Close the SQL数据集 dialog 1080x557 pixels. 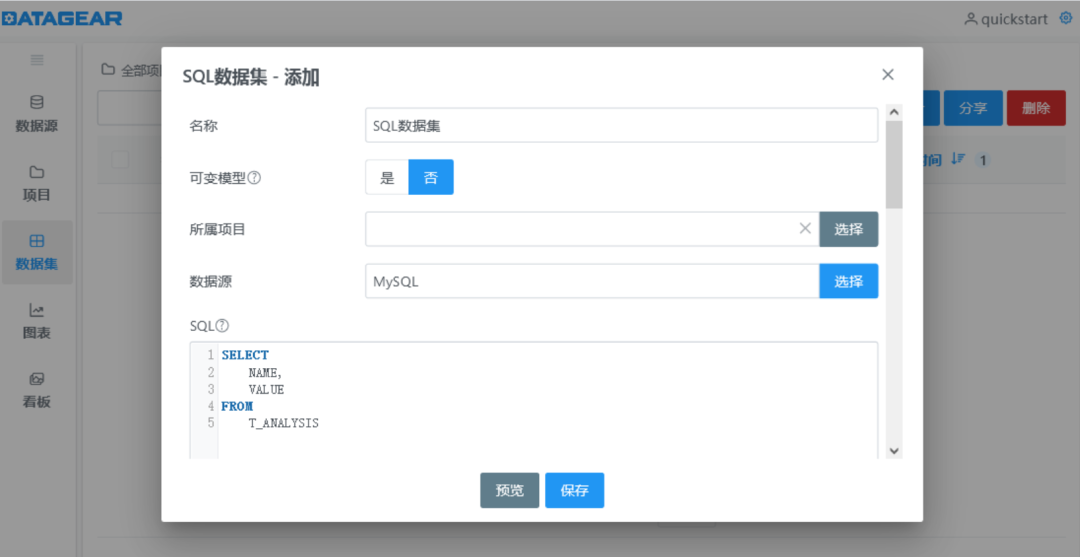click(887, 75)
